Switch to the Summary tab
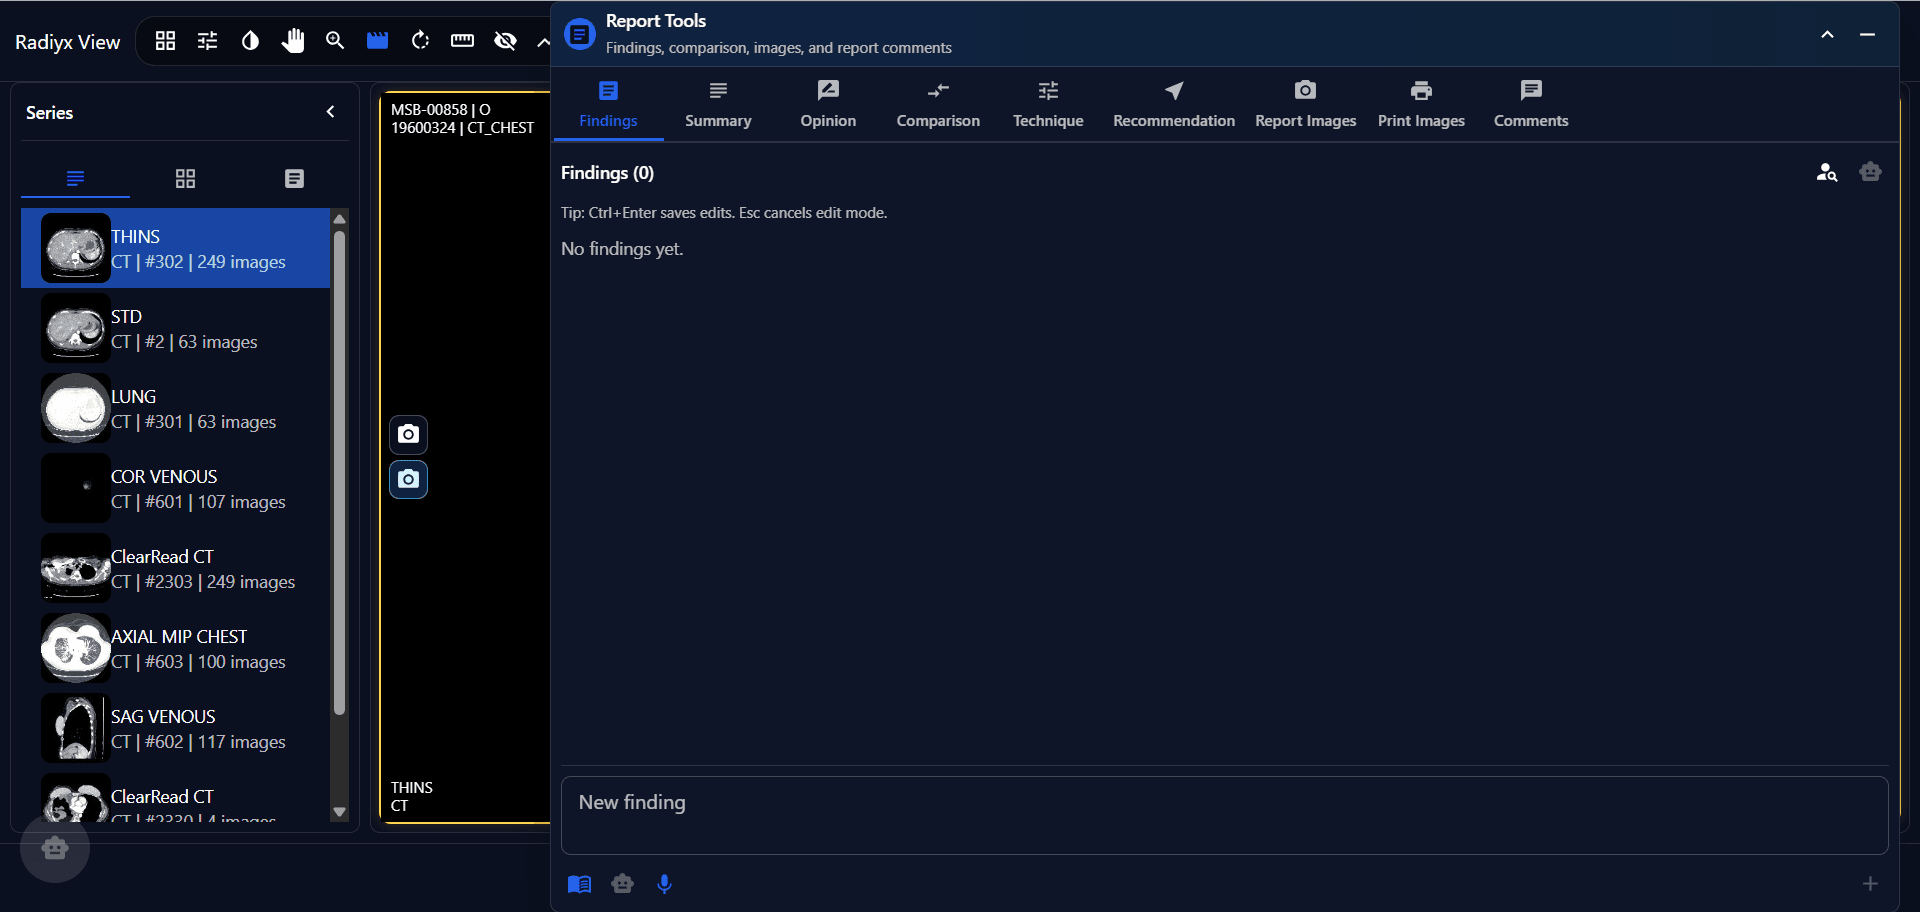 coord(718,104)
